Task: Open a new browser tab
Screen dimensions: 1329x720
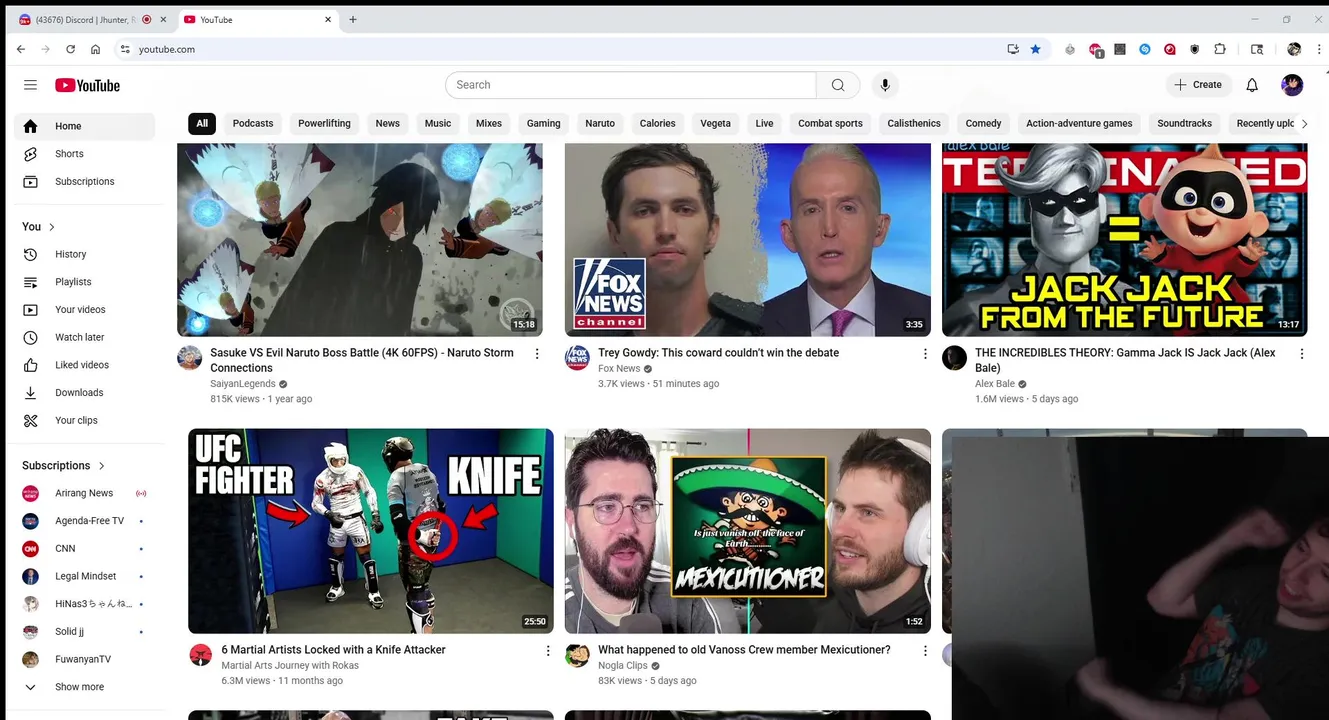Action: (353, 20)
